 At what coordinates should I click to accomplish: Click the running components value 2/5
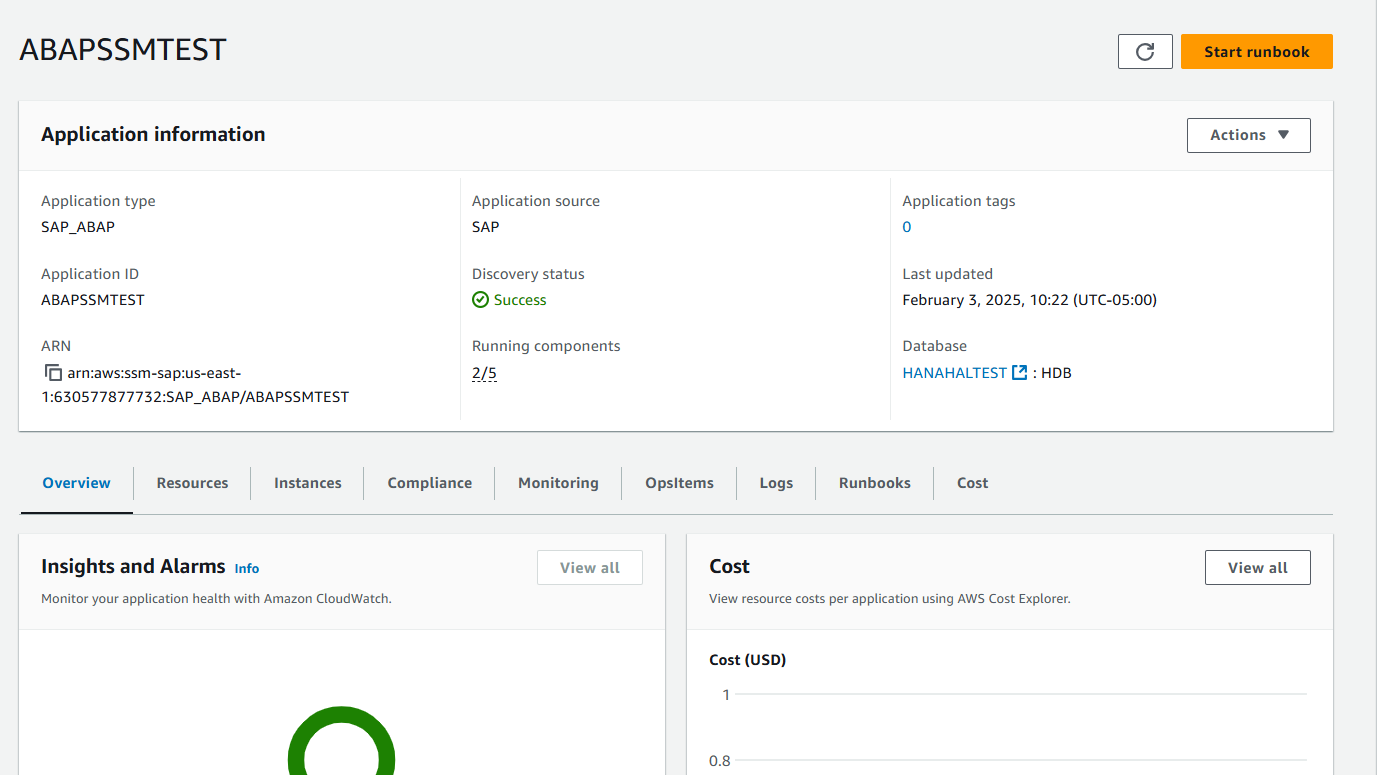[484, 373]
